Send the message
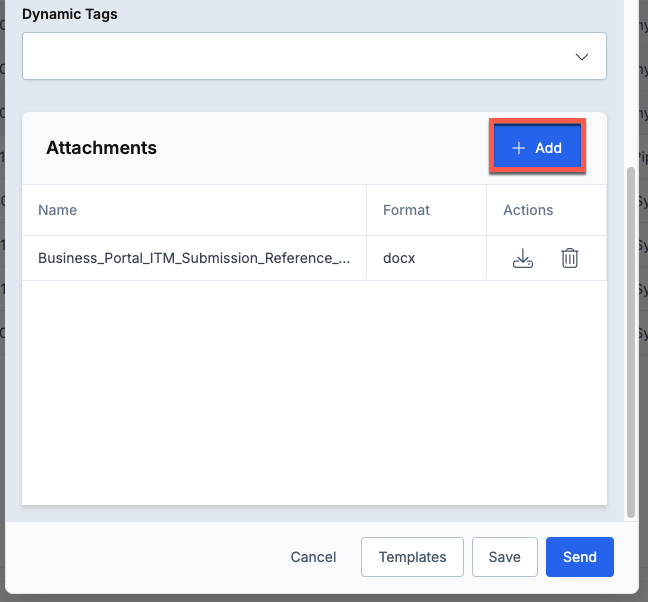Viewport: 648px width, 602px height. pos(580,557)
